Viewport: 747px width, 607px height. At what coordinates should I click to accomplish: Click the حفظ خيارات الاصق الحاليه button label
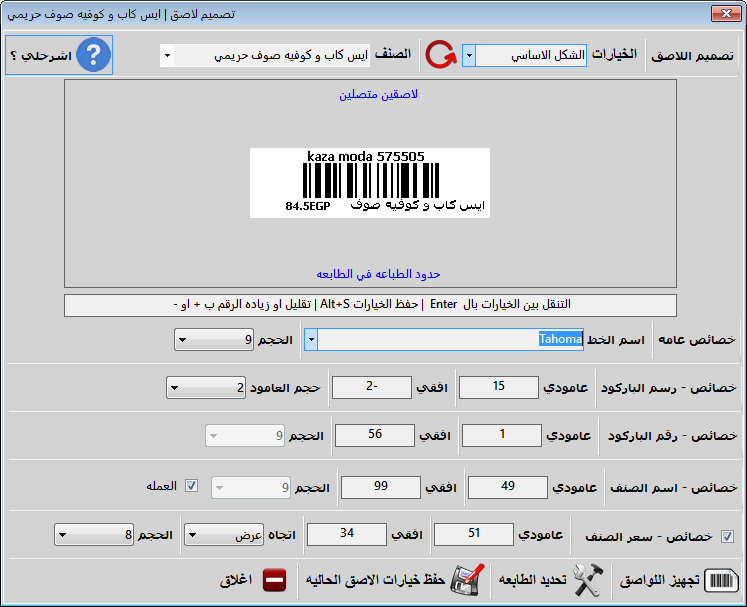click(x=375, y=579)
